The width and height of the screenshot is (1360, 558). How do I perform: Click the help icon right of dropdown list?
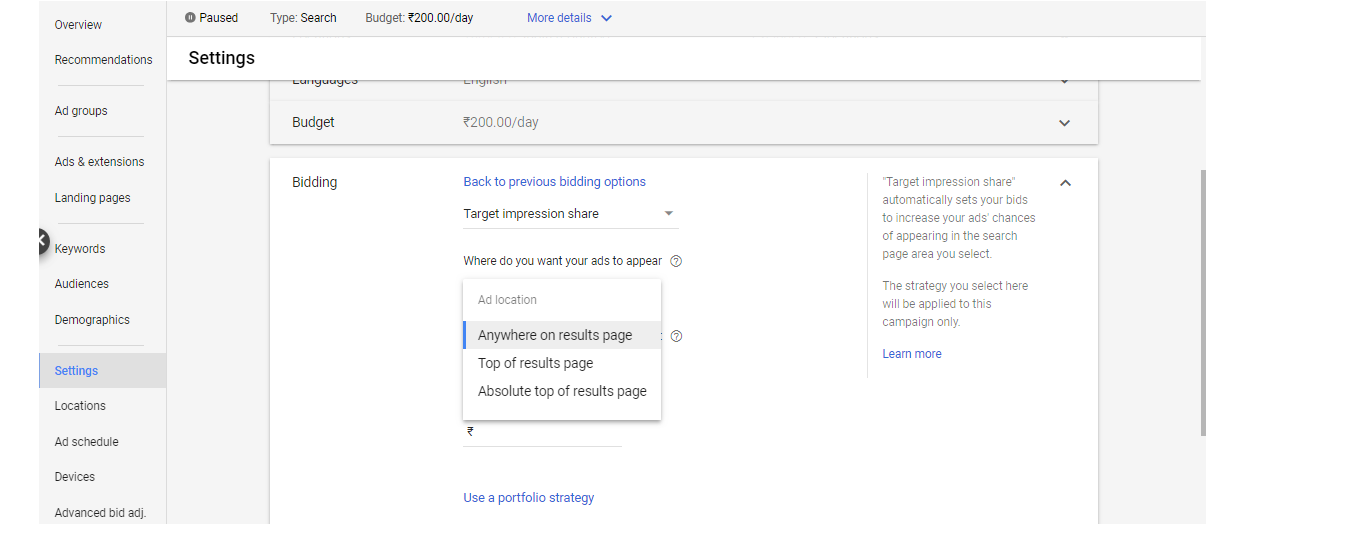(676, 336)
